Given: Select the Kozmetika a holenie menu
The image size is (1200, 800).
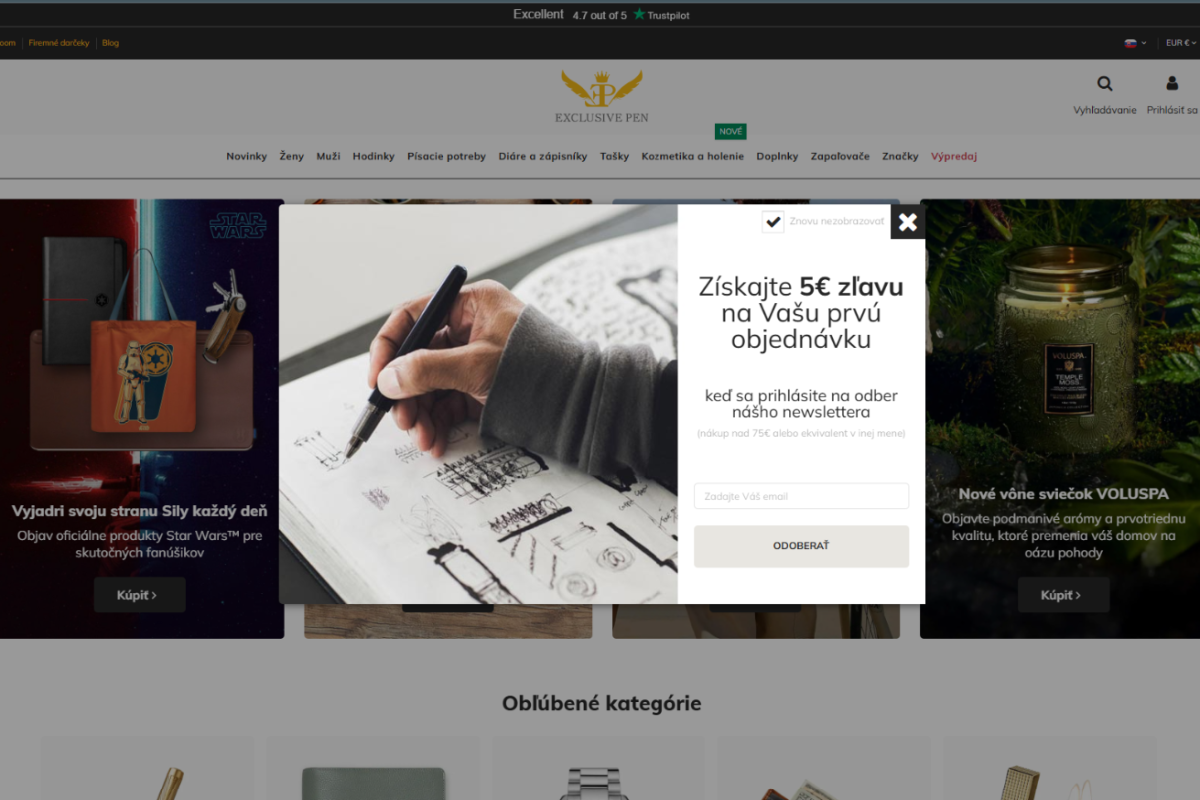Looking at the screenshot, I should pos(693,156).
